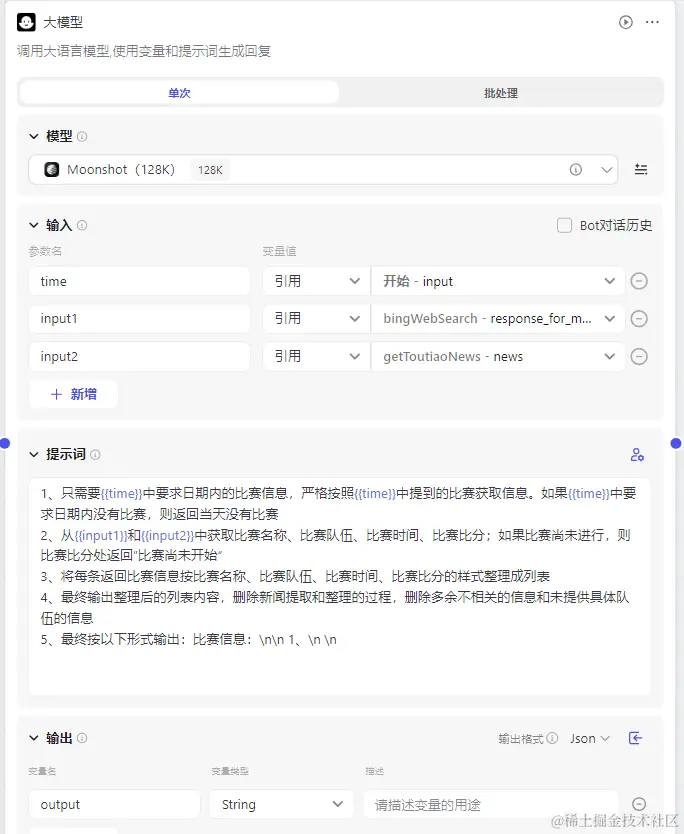Click the left blue connection port
Viewport: 684px width, 834px height.
[x=5, y=443]
